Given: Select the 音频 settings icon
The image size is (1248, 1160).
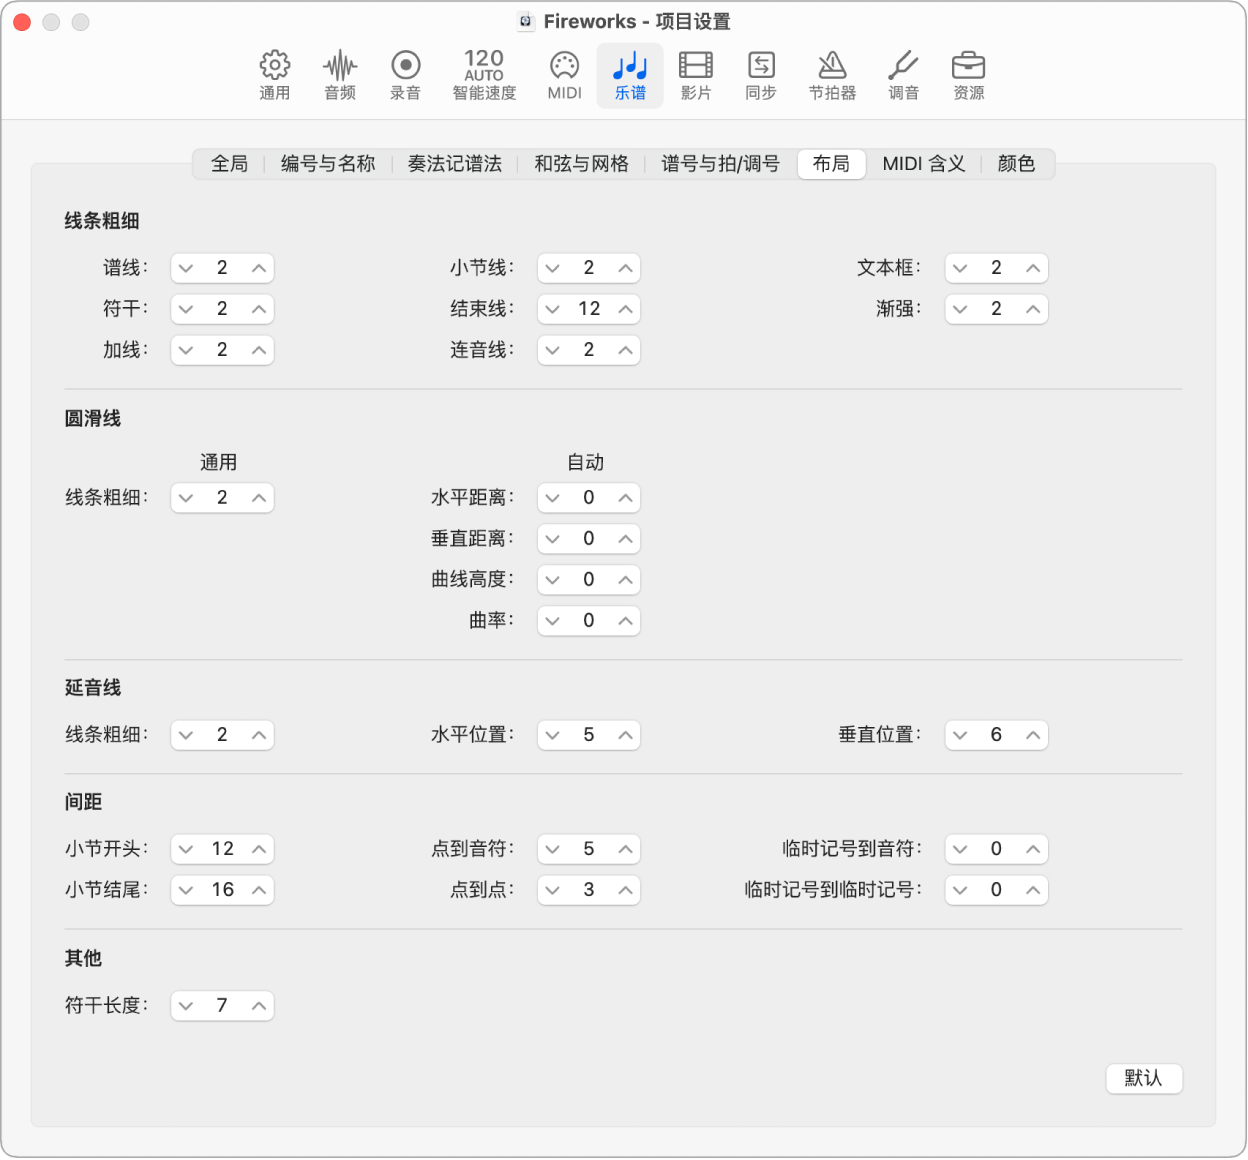Looking at the screenshot, I should [340, 75].
